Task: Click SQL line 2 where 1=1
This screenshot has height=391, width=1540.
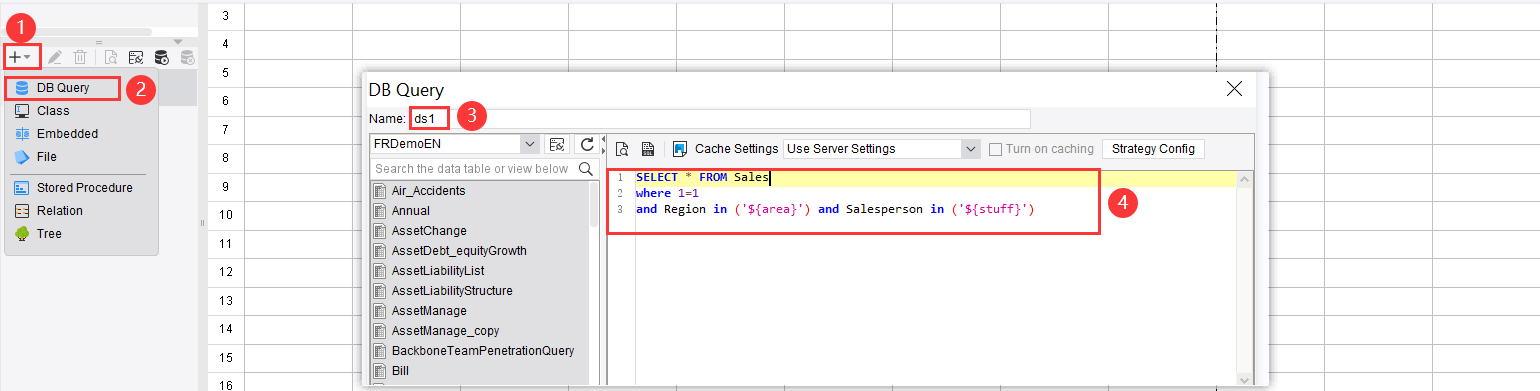Action: coord(667,193)
